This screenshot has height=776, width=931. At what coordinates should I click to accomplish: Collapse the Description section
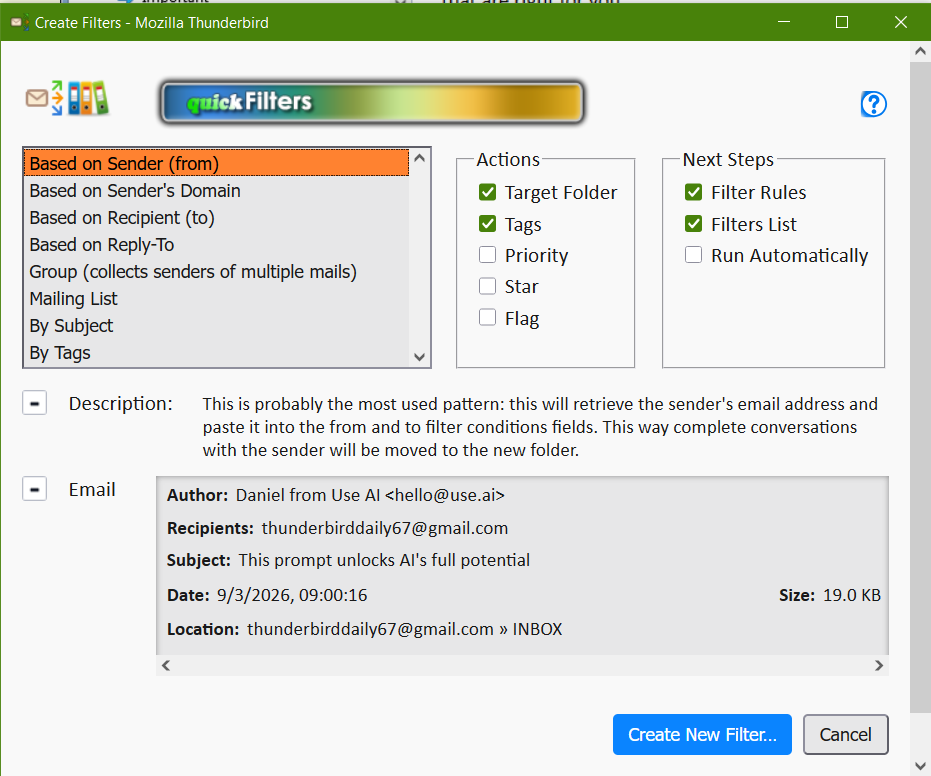(x=35, y=403)
